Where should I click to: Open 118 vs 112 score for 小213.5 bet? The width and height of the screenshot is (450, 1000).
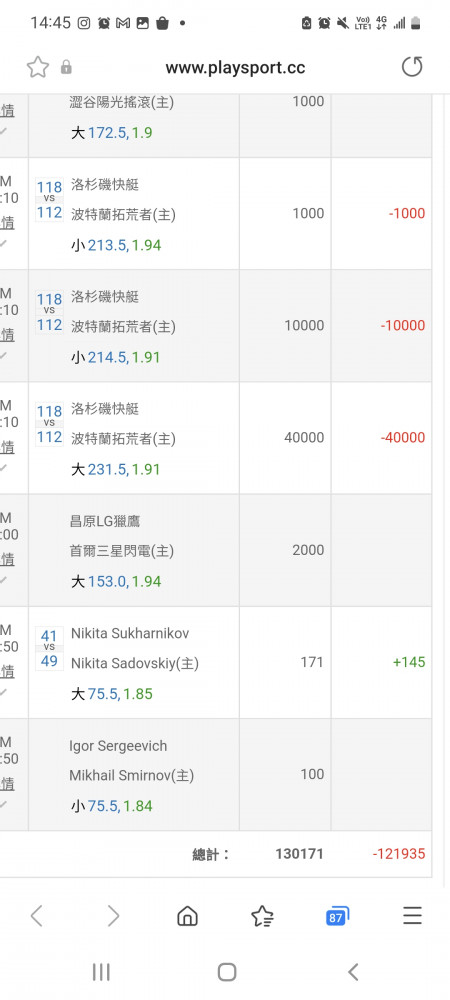coord(49,200)
